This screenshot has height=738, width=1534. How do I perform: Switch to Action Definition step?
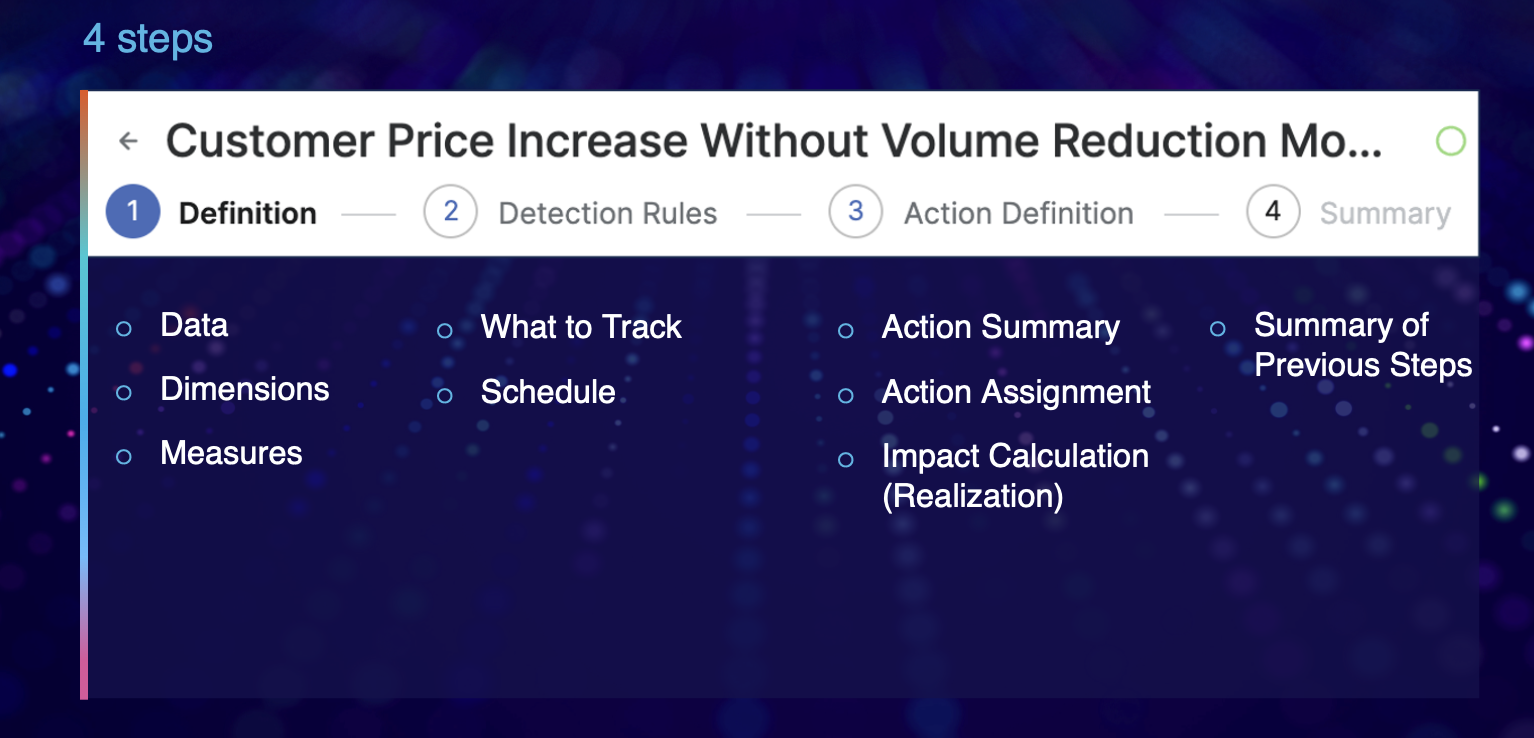[1018, 214]
